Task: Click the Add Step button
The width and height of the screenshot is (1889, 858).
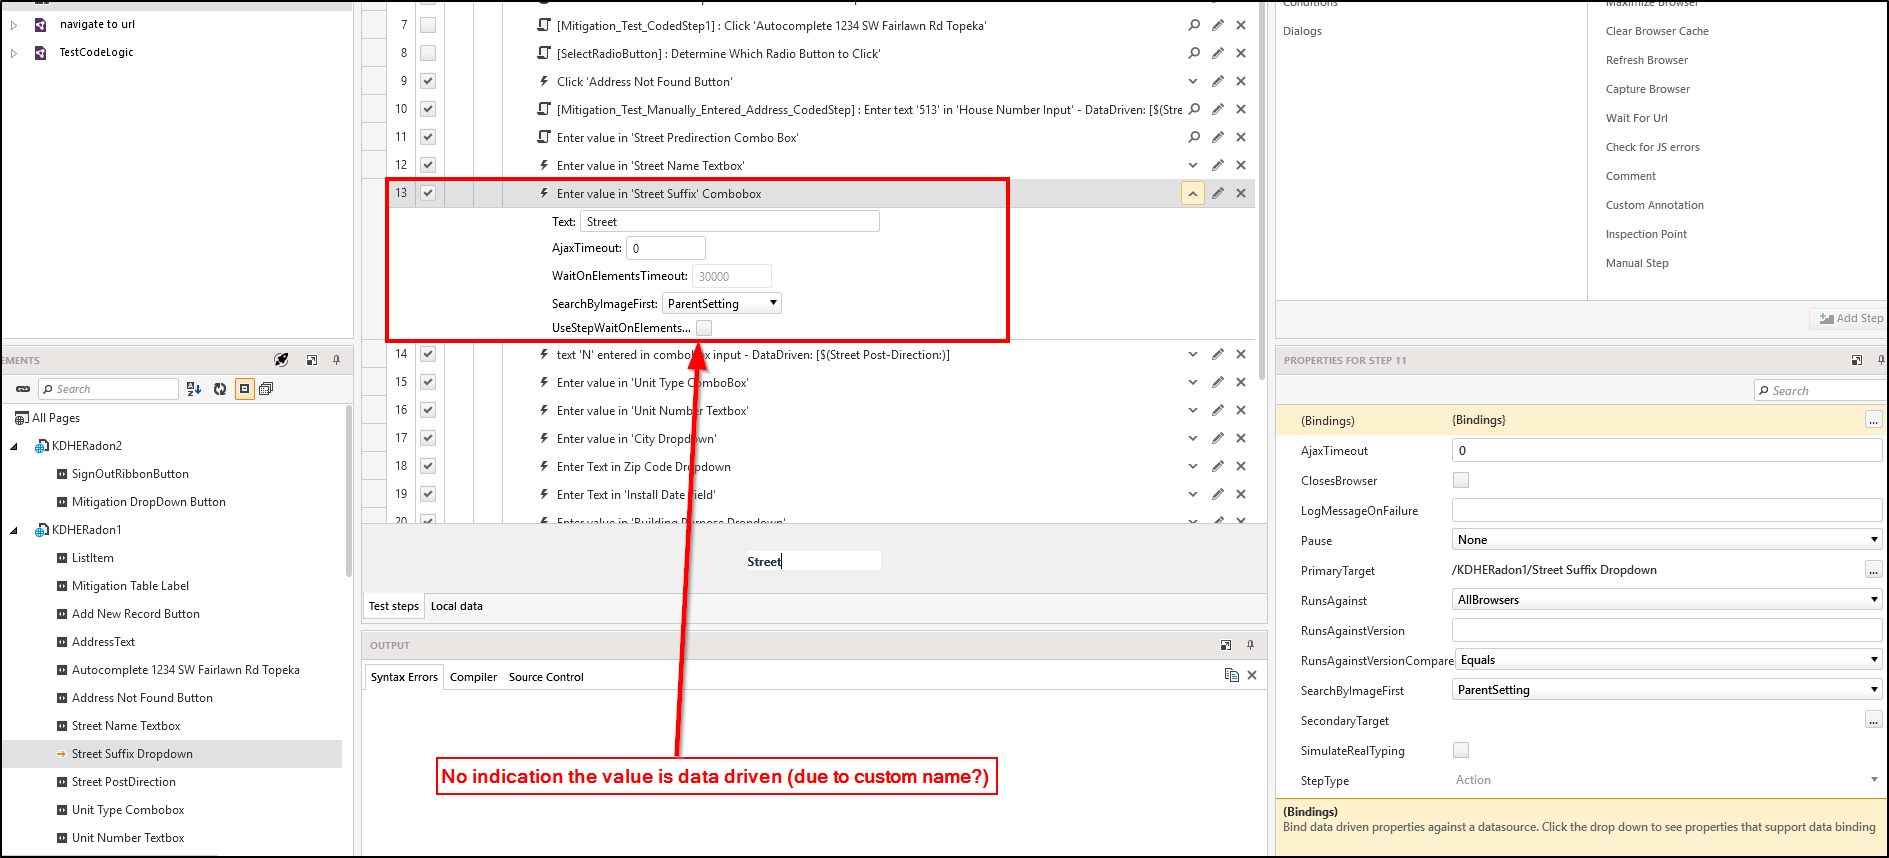Action: point(1851,318)
